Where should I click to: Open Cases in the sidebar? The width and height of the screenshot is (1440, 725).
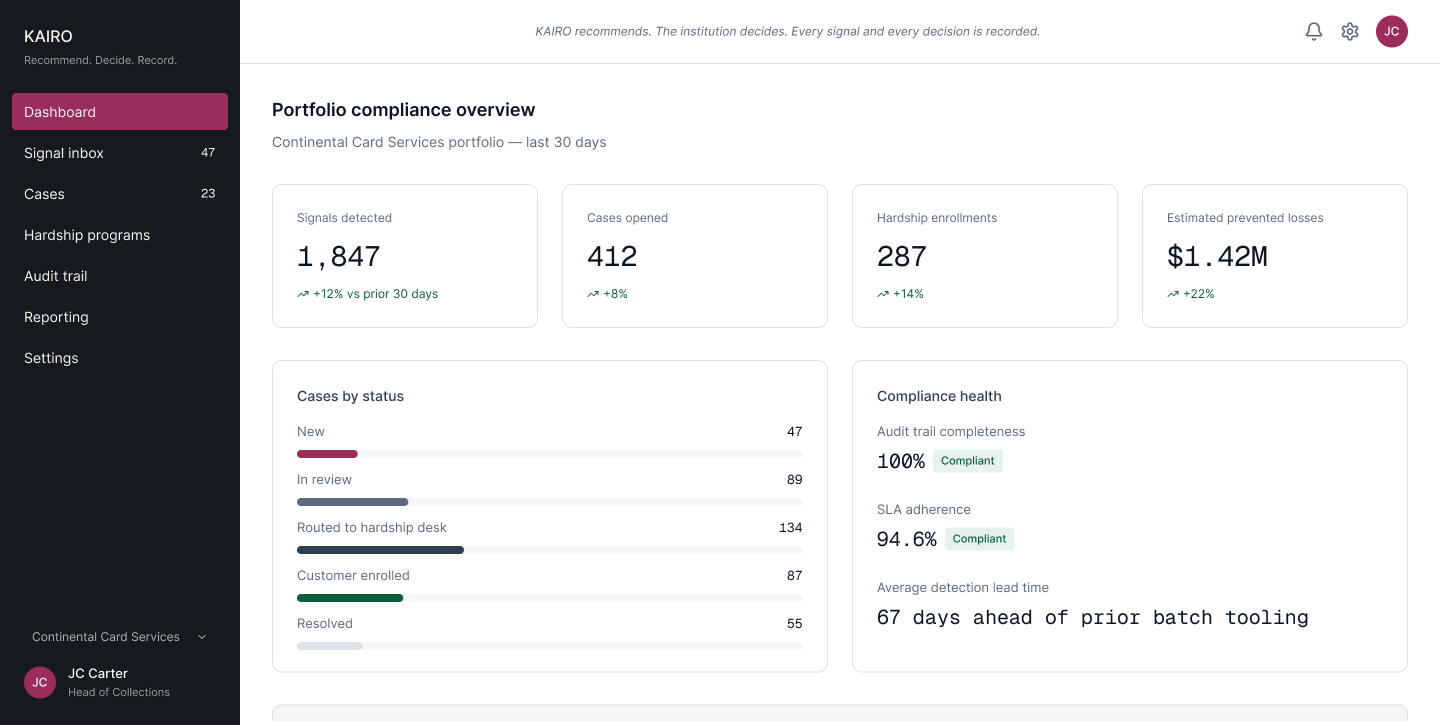[120, 194]
